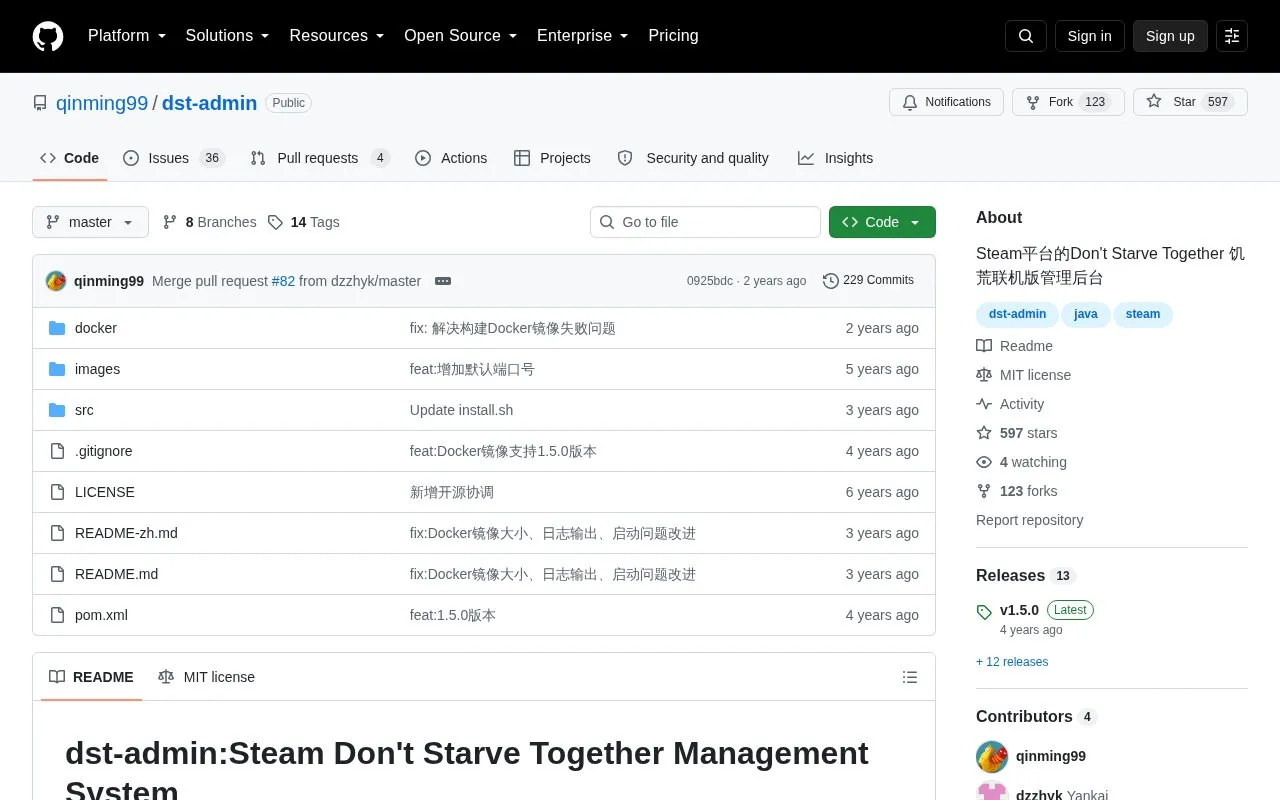Image resolution: width=1280 pixels, height=800 pixels.
Task: Click the v1.5.0 release tag icon
Action: [984, 611]
